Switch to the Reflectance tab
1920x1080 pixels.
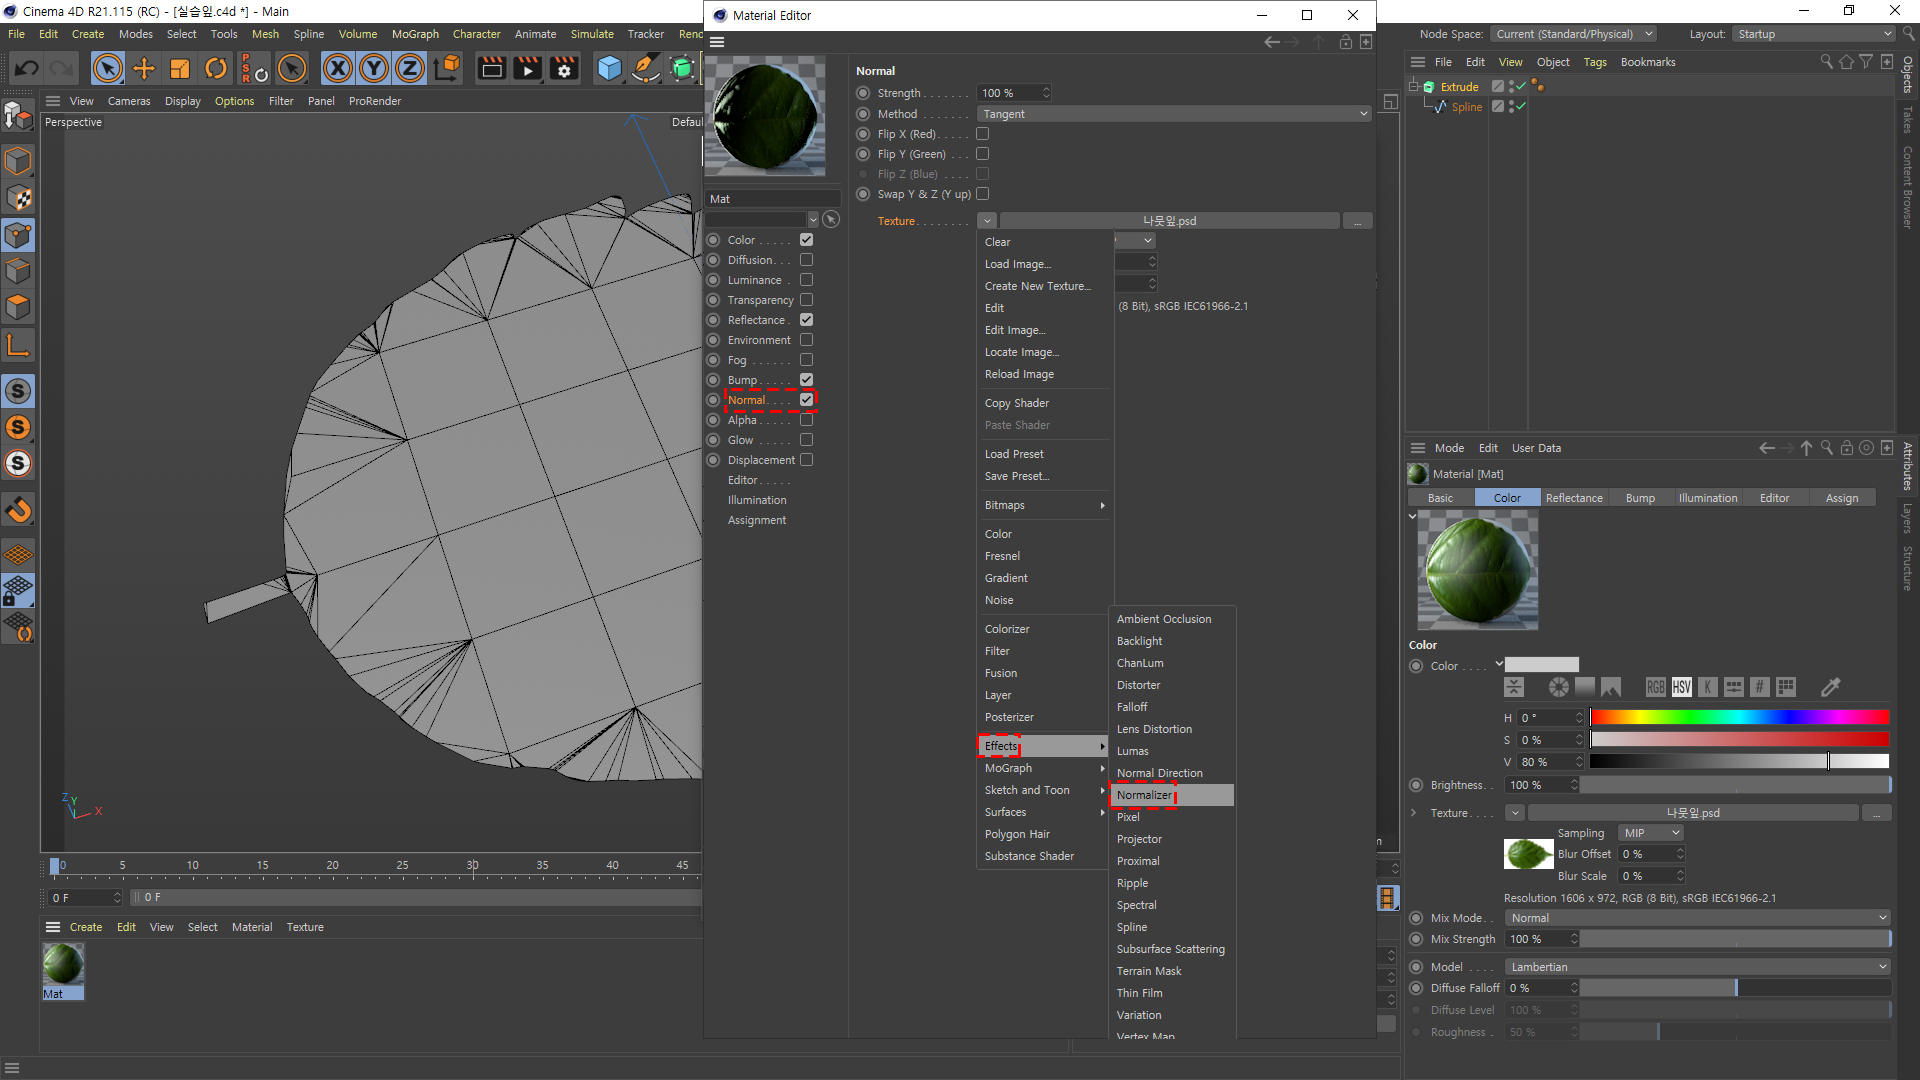coord(1573,498)
